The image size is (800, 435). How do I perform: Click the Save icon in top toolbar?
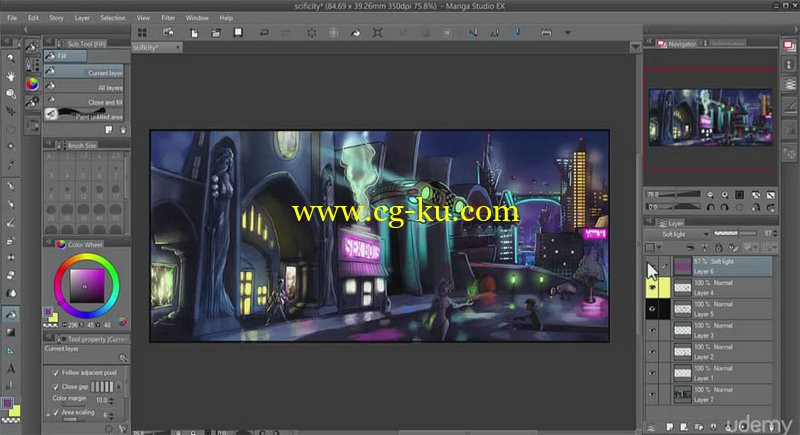238,33
